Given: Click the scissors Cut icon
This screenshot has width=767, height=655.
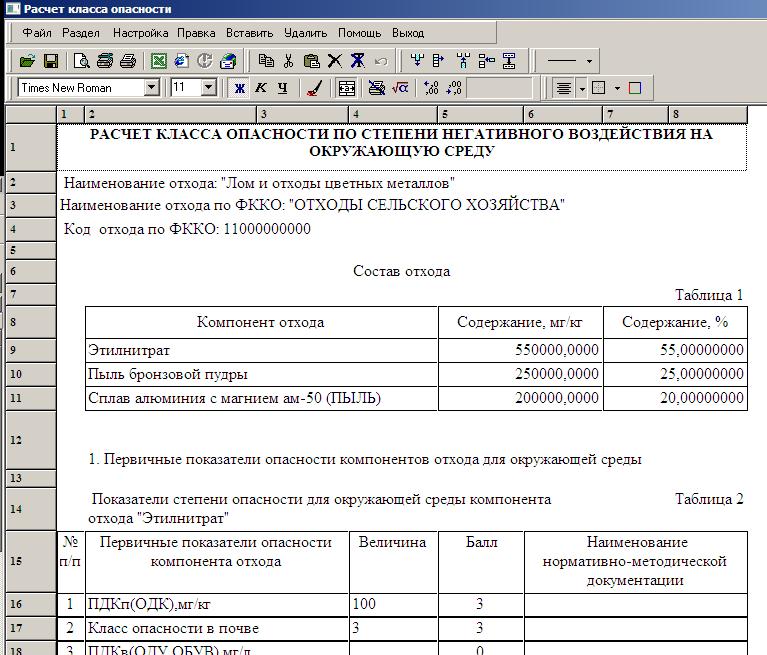Looking at the screenshot, I should (x=289, y=61).
